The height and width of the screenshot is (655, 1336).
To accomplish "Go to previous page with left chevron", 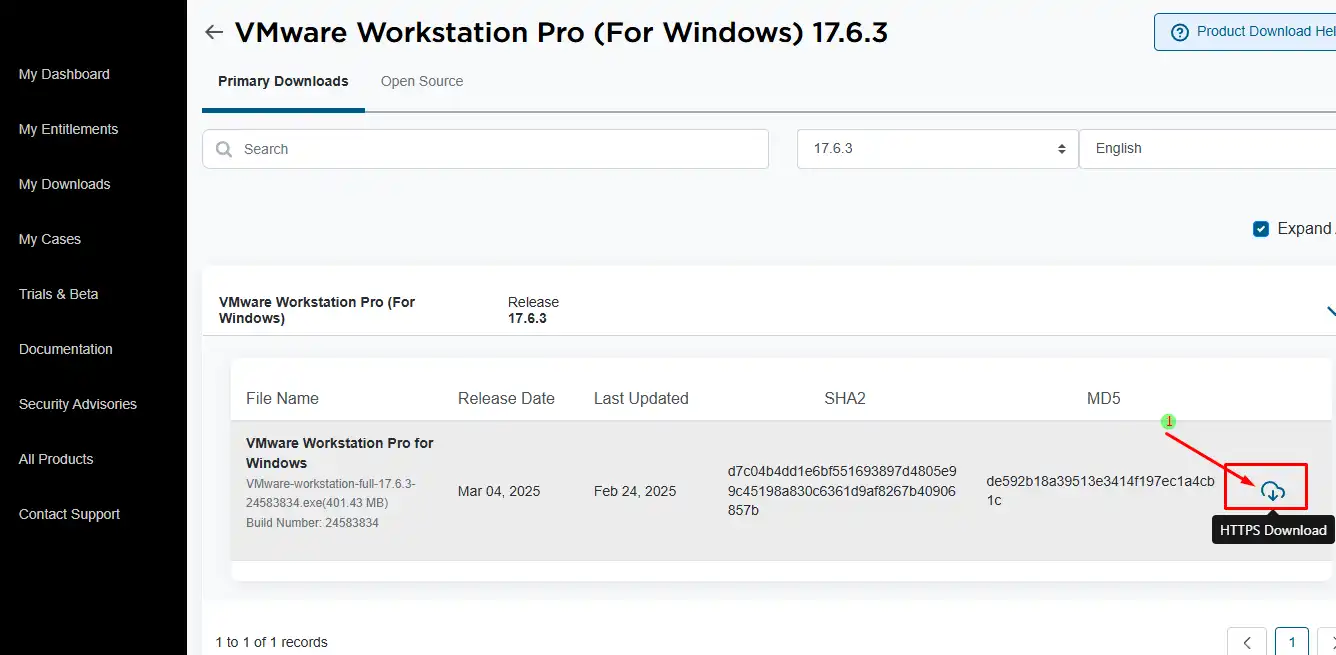I will pyautogui.click(x=1247, y=642).
